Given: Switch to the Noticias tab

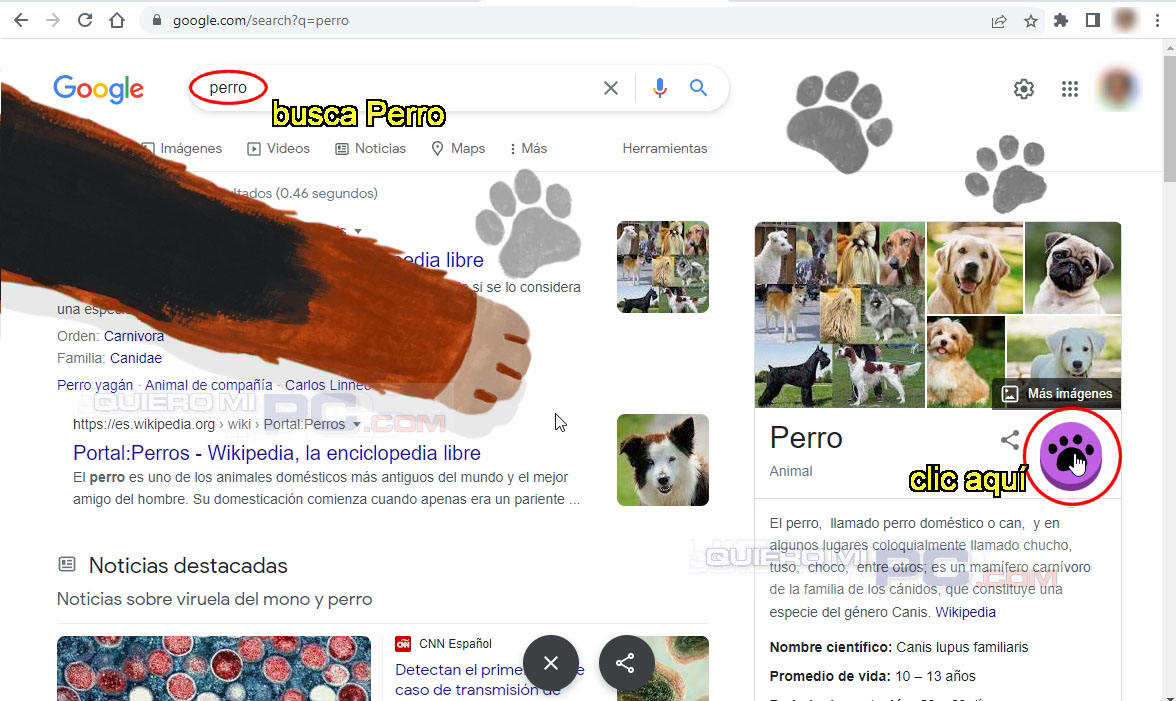Looking at the screenshot, I should click(370, 148).
